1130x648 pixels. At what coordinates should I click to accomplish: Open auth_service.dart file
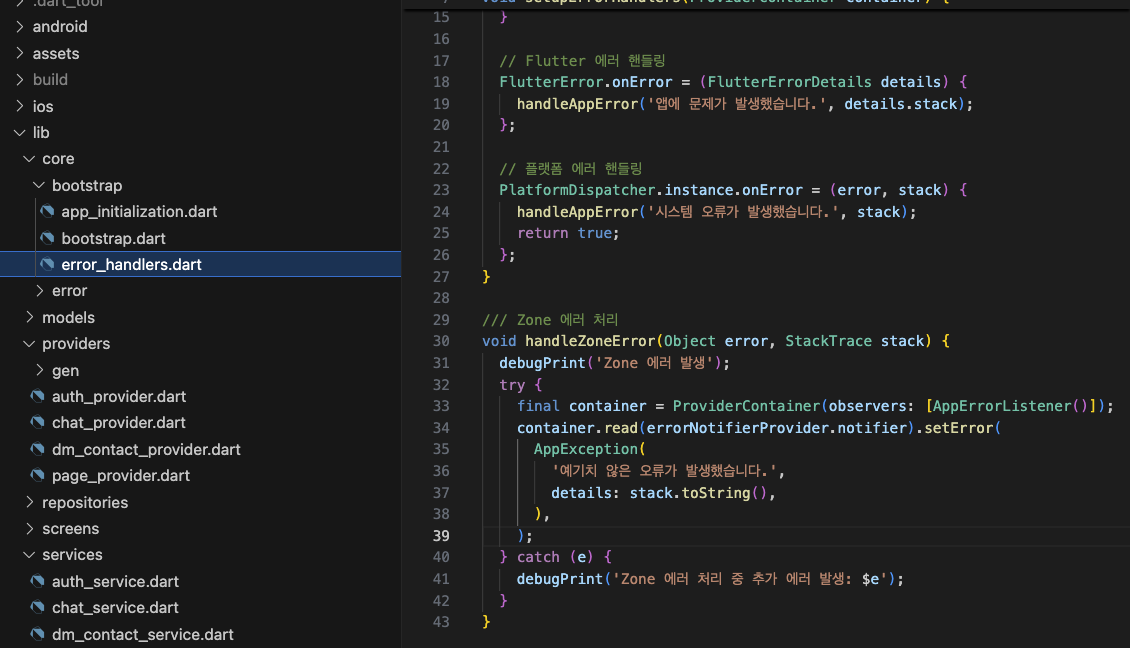tap(115, 581)
